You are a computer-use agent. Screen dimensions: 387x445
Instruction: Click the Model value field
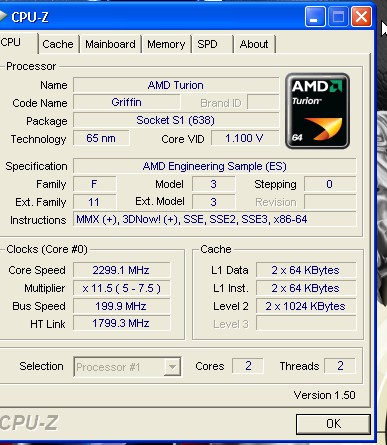(x=214, y=184)
